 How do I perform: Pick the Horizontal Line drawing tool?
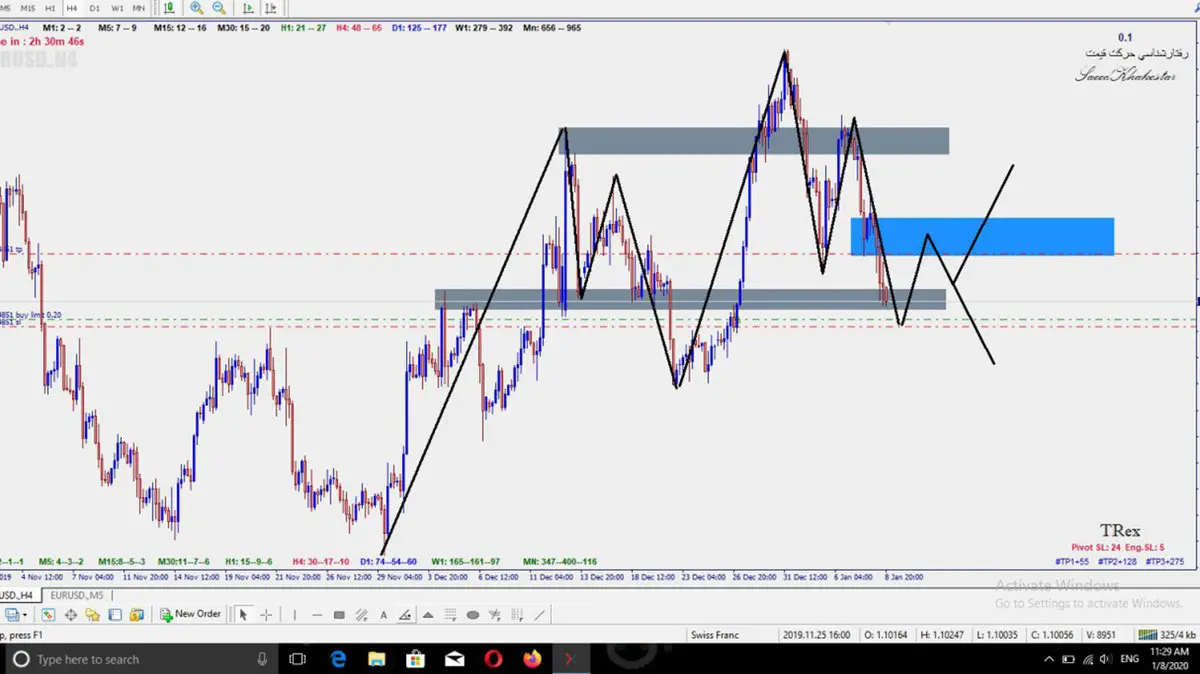click(317, 614)
